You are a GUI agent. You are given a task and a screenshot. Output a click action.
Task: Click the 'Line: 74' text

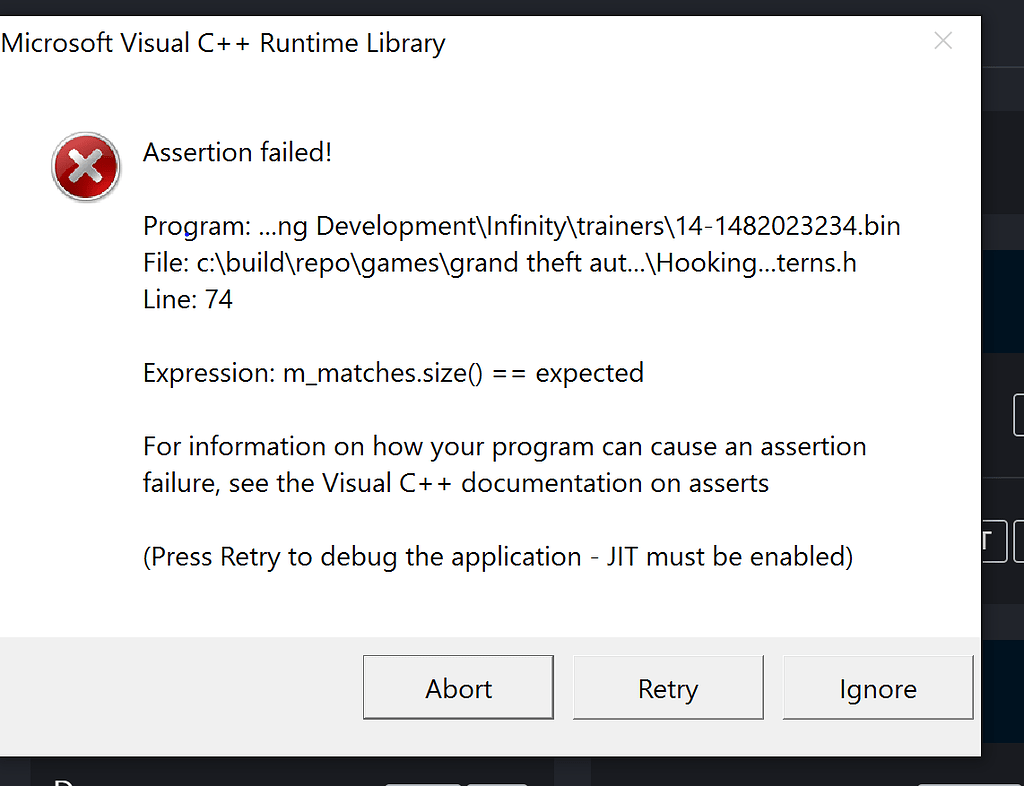pyautogui.click(x=187, y=298)
